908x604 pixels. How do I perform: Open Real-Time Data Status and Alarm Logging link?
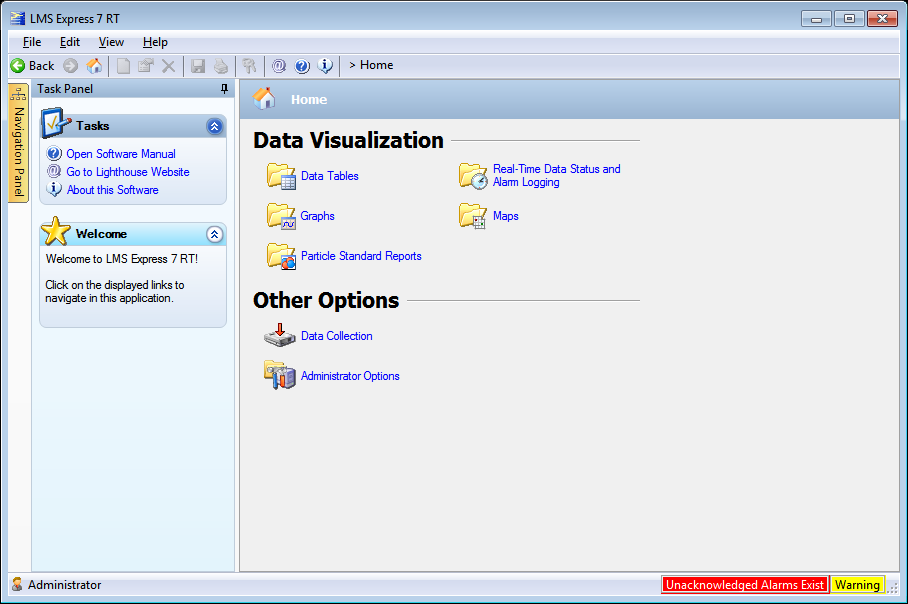coord(556,175)
